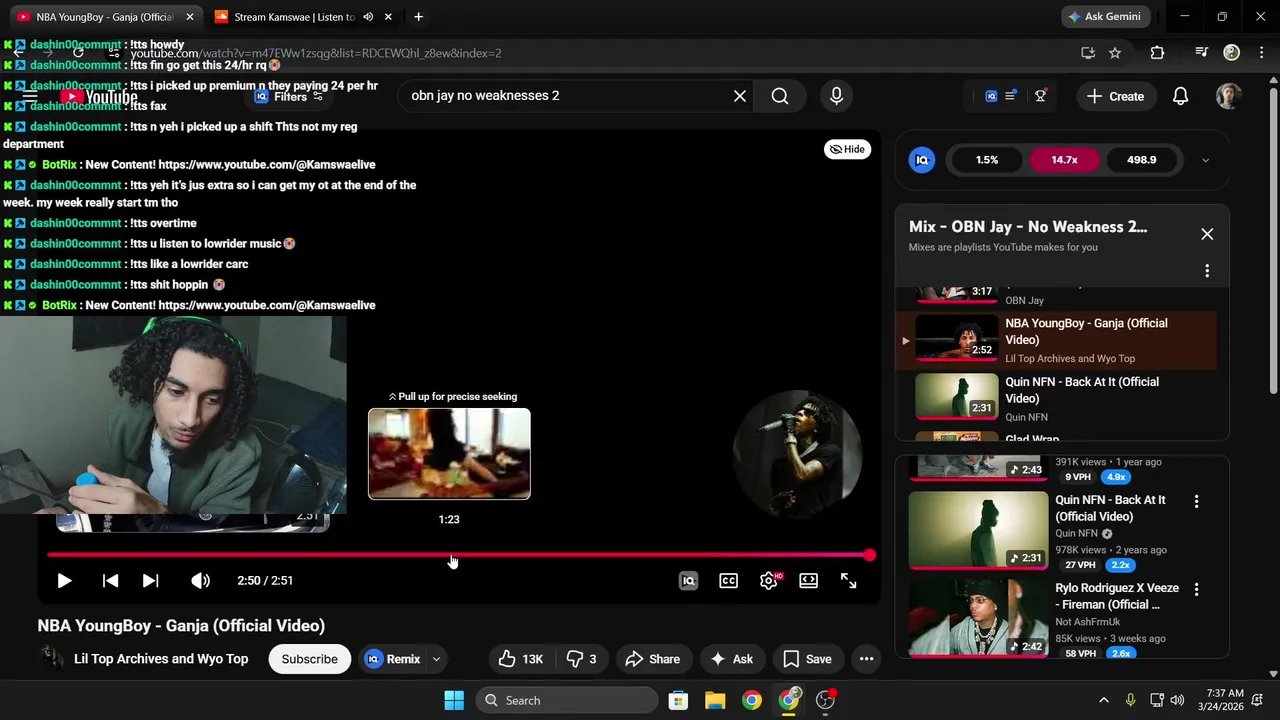This screenshot has height=720, width=1280.
Task: Save the video to a playlist
Action: [x=807, y=659]
